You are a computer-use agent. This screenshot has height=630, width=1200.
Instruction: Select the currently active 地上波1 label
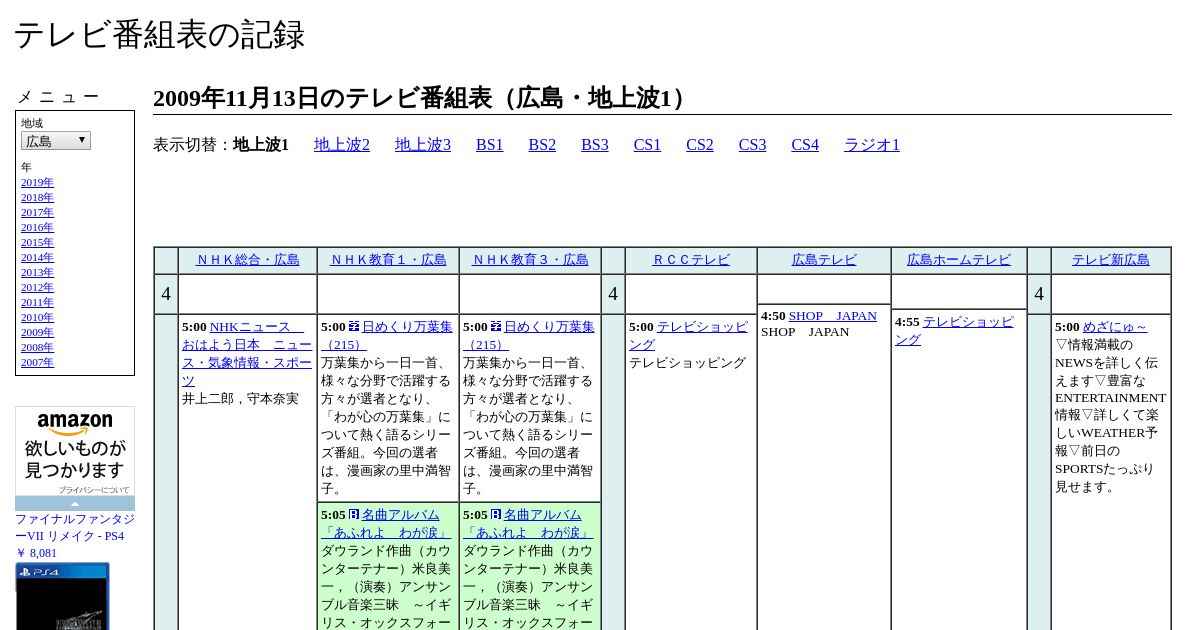(261, 145)
